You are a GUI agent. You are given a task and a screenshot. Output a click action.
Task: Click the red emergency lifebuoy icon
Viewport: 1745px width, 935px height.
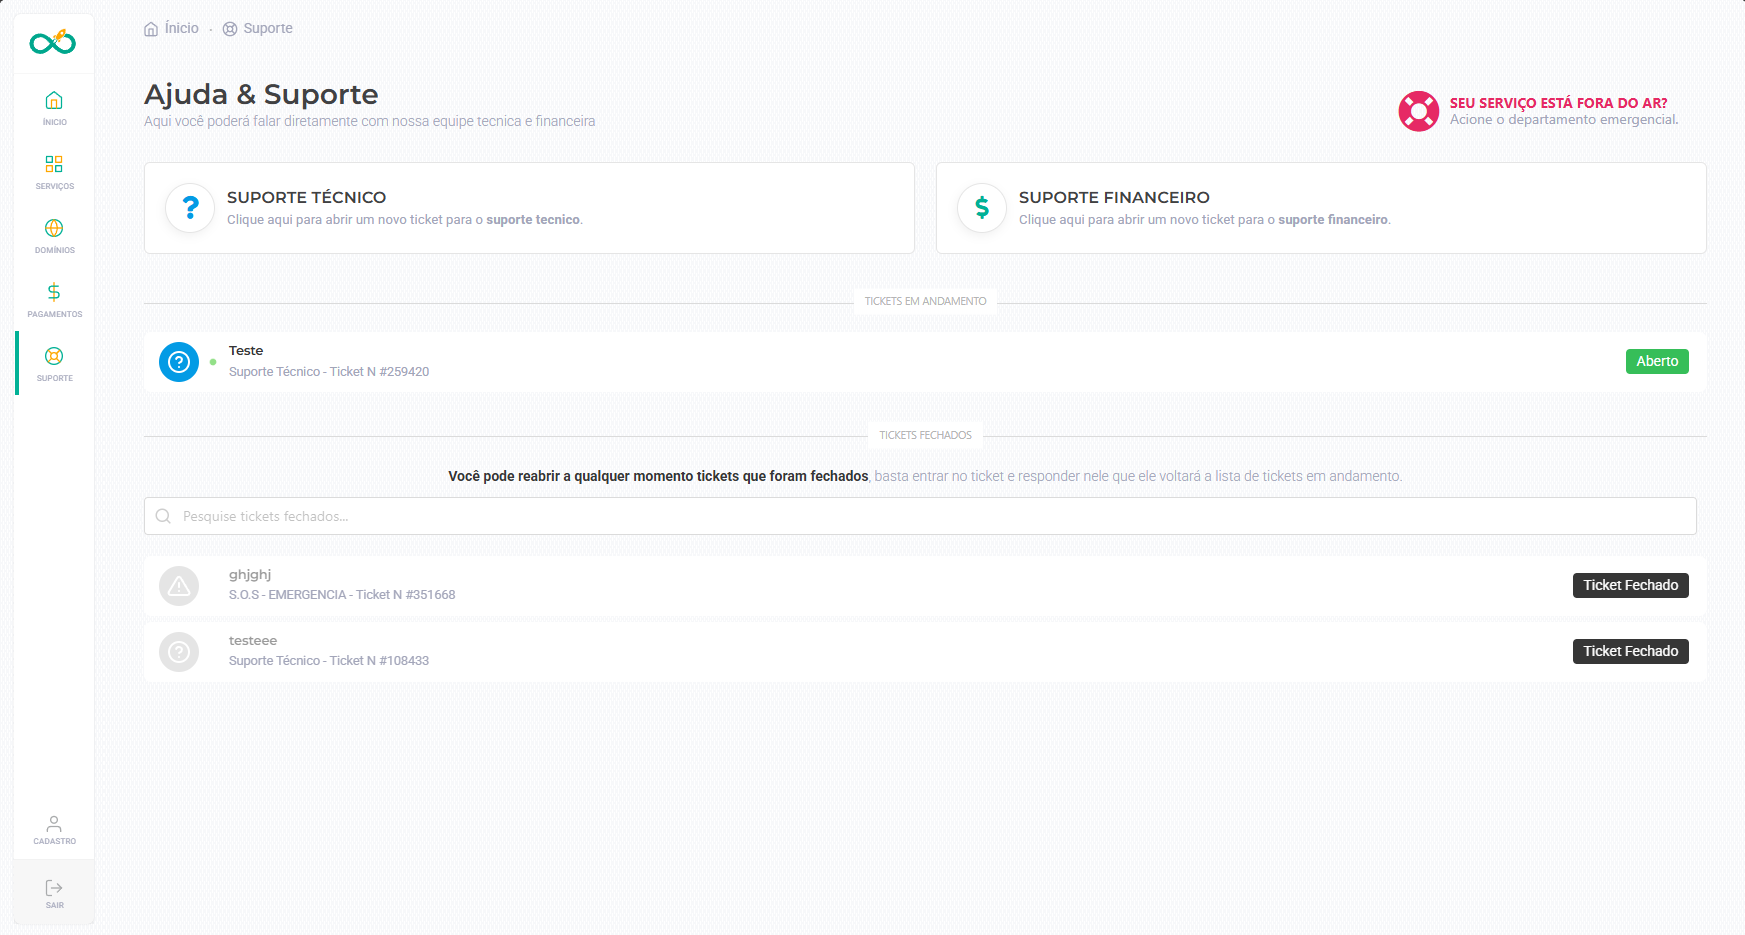[x=1418, y=111]
